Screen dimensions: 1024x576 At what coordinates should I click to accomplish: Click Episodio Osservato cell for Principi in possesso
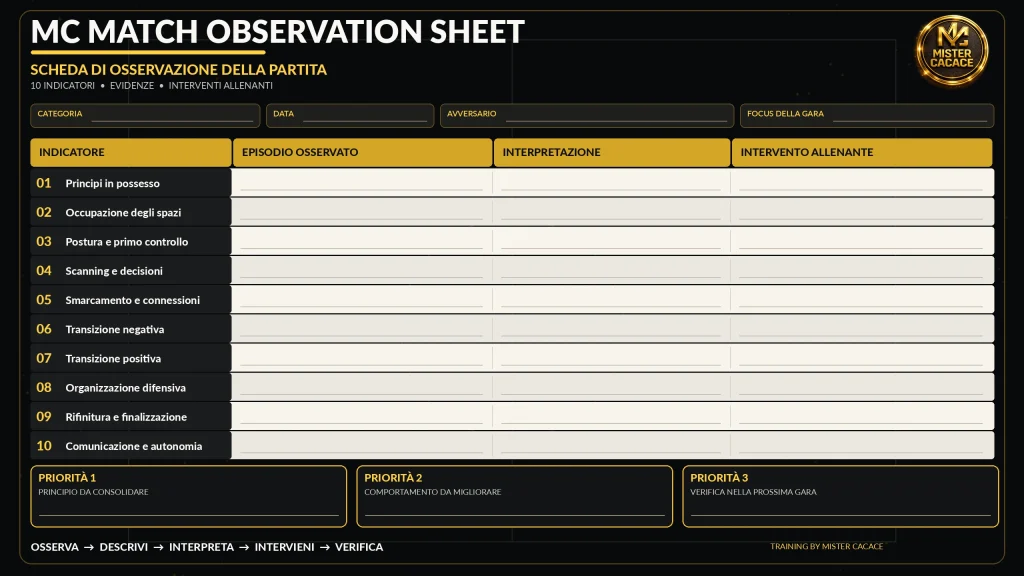[362, 183]
